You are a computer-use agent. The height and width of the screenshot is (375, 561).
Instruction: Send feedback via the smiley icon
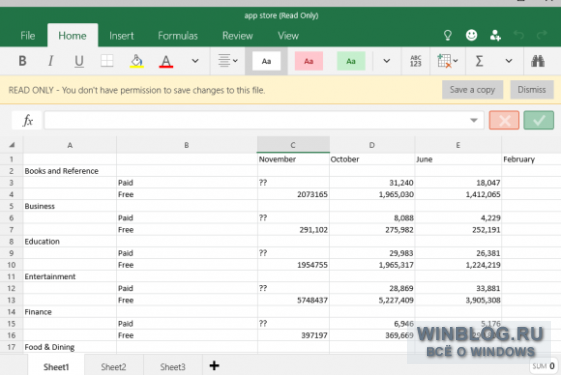coord(472,35)
